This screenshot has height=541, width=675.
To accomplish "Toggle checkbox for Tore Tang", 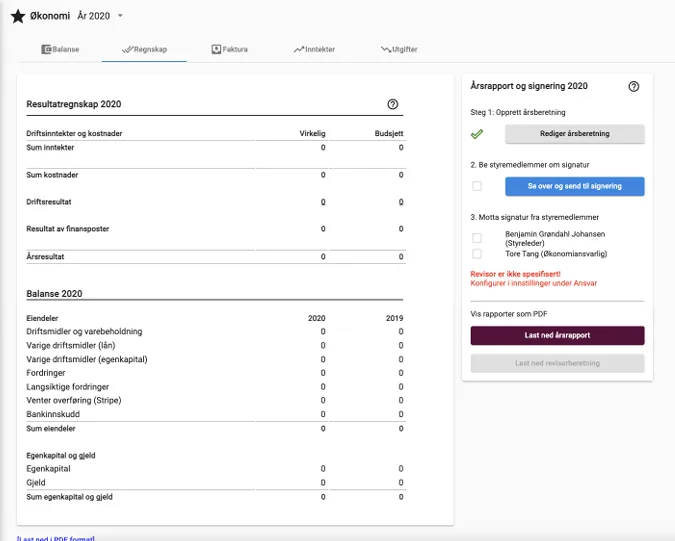I will (x=477, y=254).
